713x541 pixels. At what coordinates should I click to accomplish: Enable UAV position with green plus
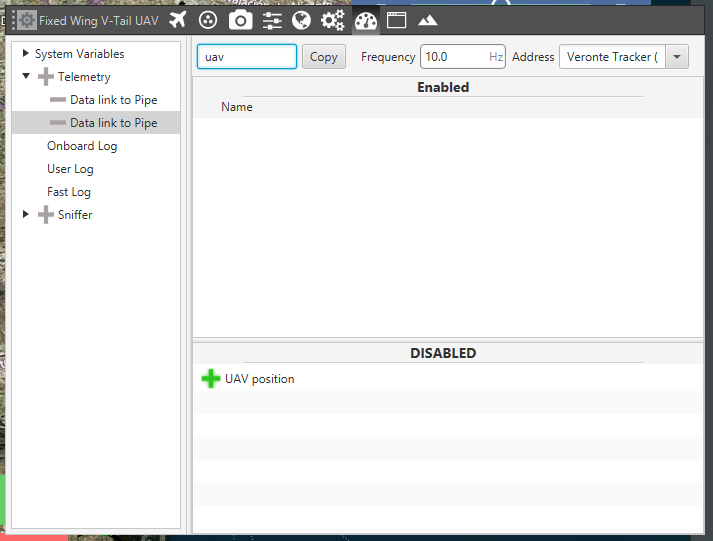pos(211,379)
